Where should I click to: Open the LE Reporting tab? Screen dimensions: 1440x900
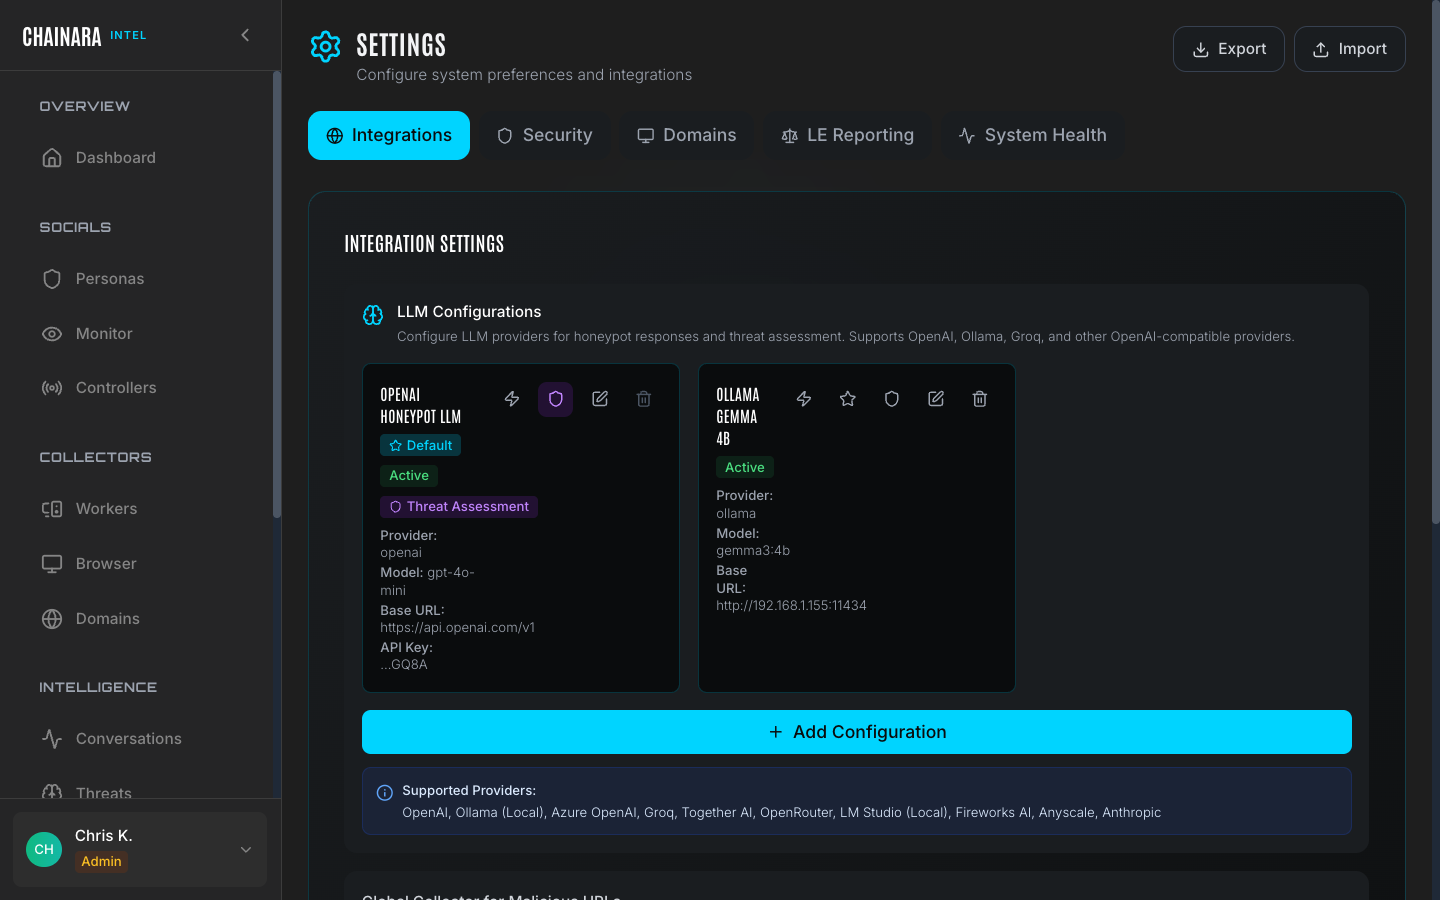click(x=848, y=135)
